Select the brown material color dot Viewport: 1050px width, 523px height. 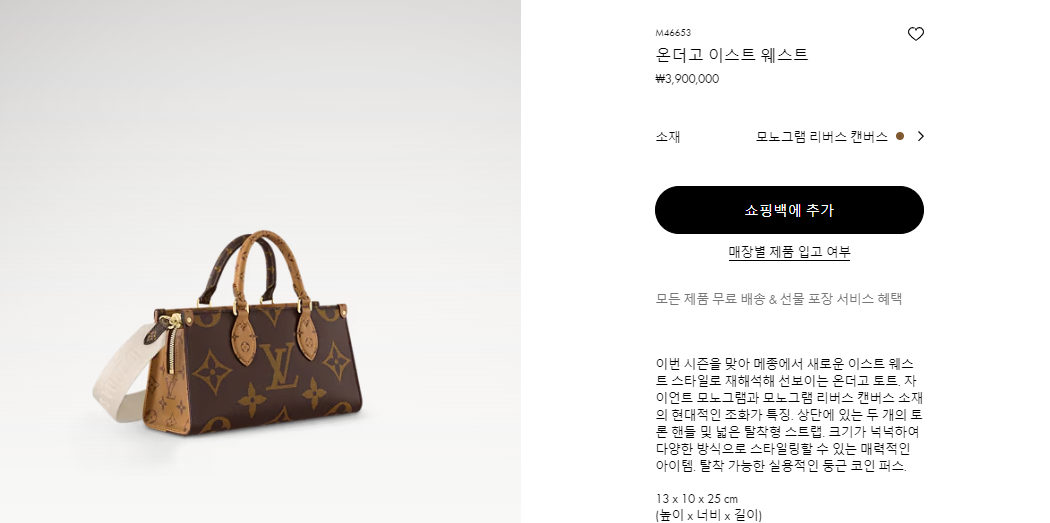(899, 137)
